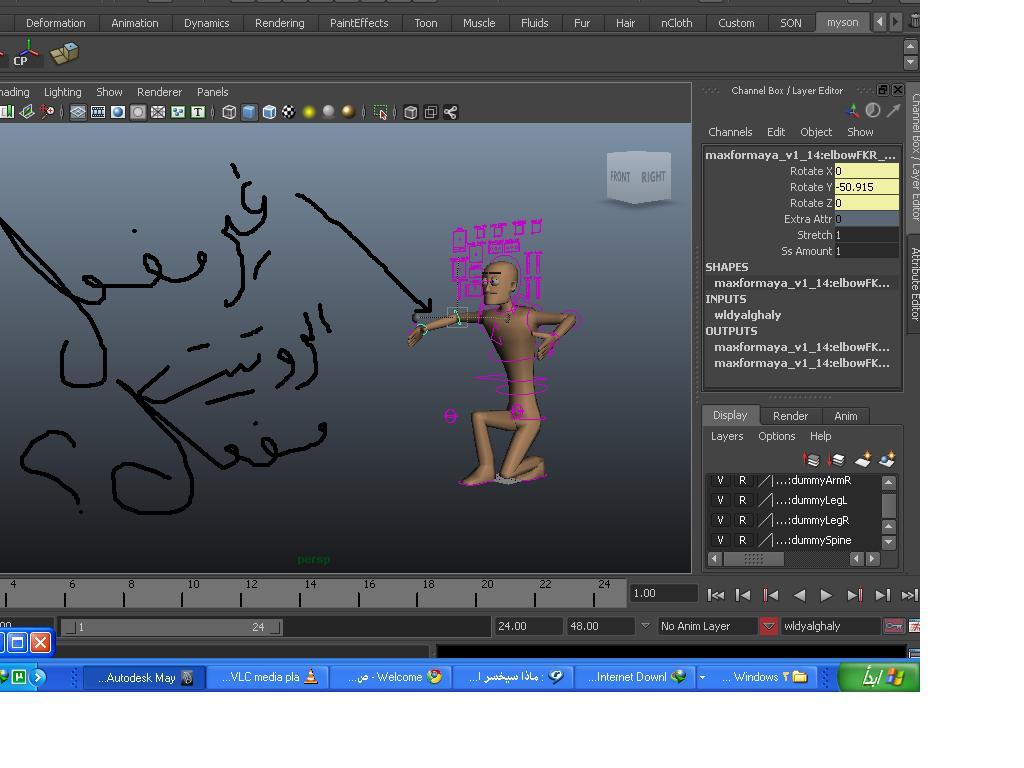Open the layer editor Options menu
The height and width of the screenshot is (768, 1024).
[776, 436]
